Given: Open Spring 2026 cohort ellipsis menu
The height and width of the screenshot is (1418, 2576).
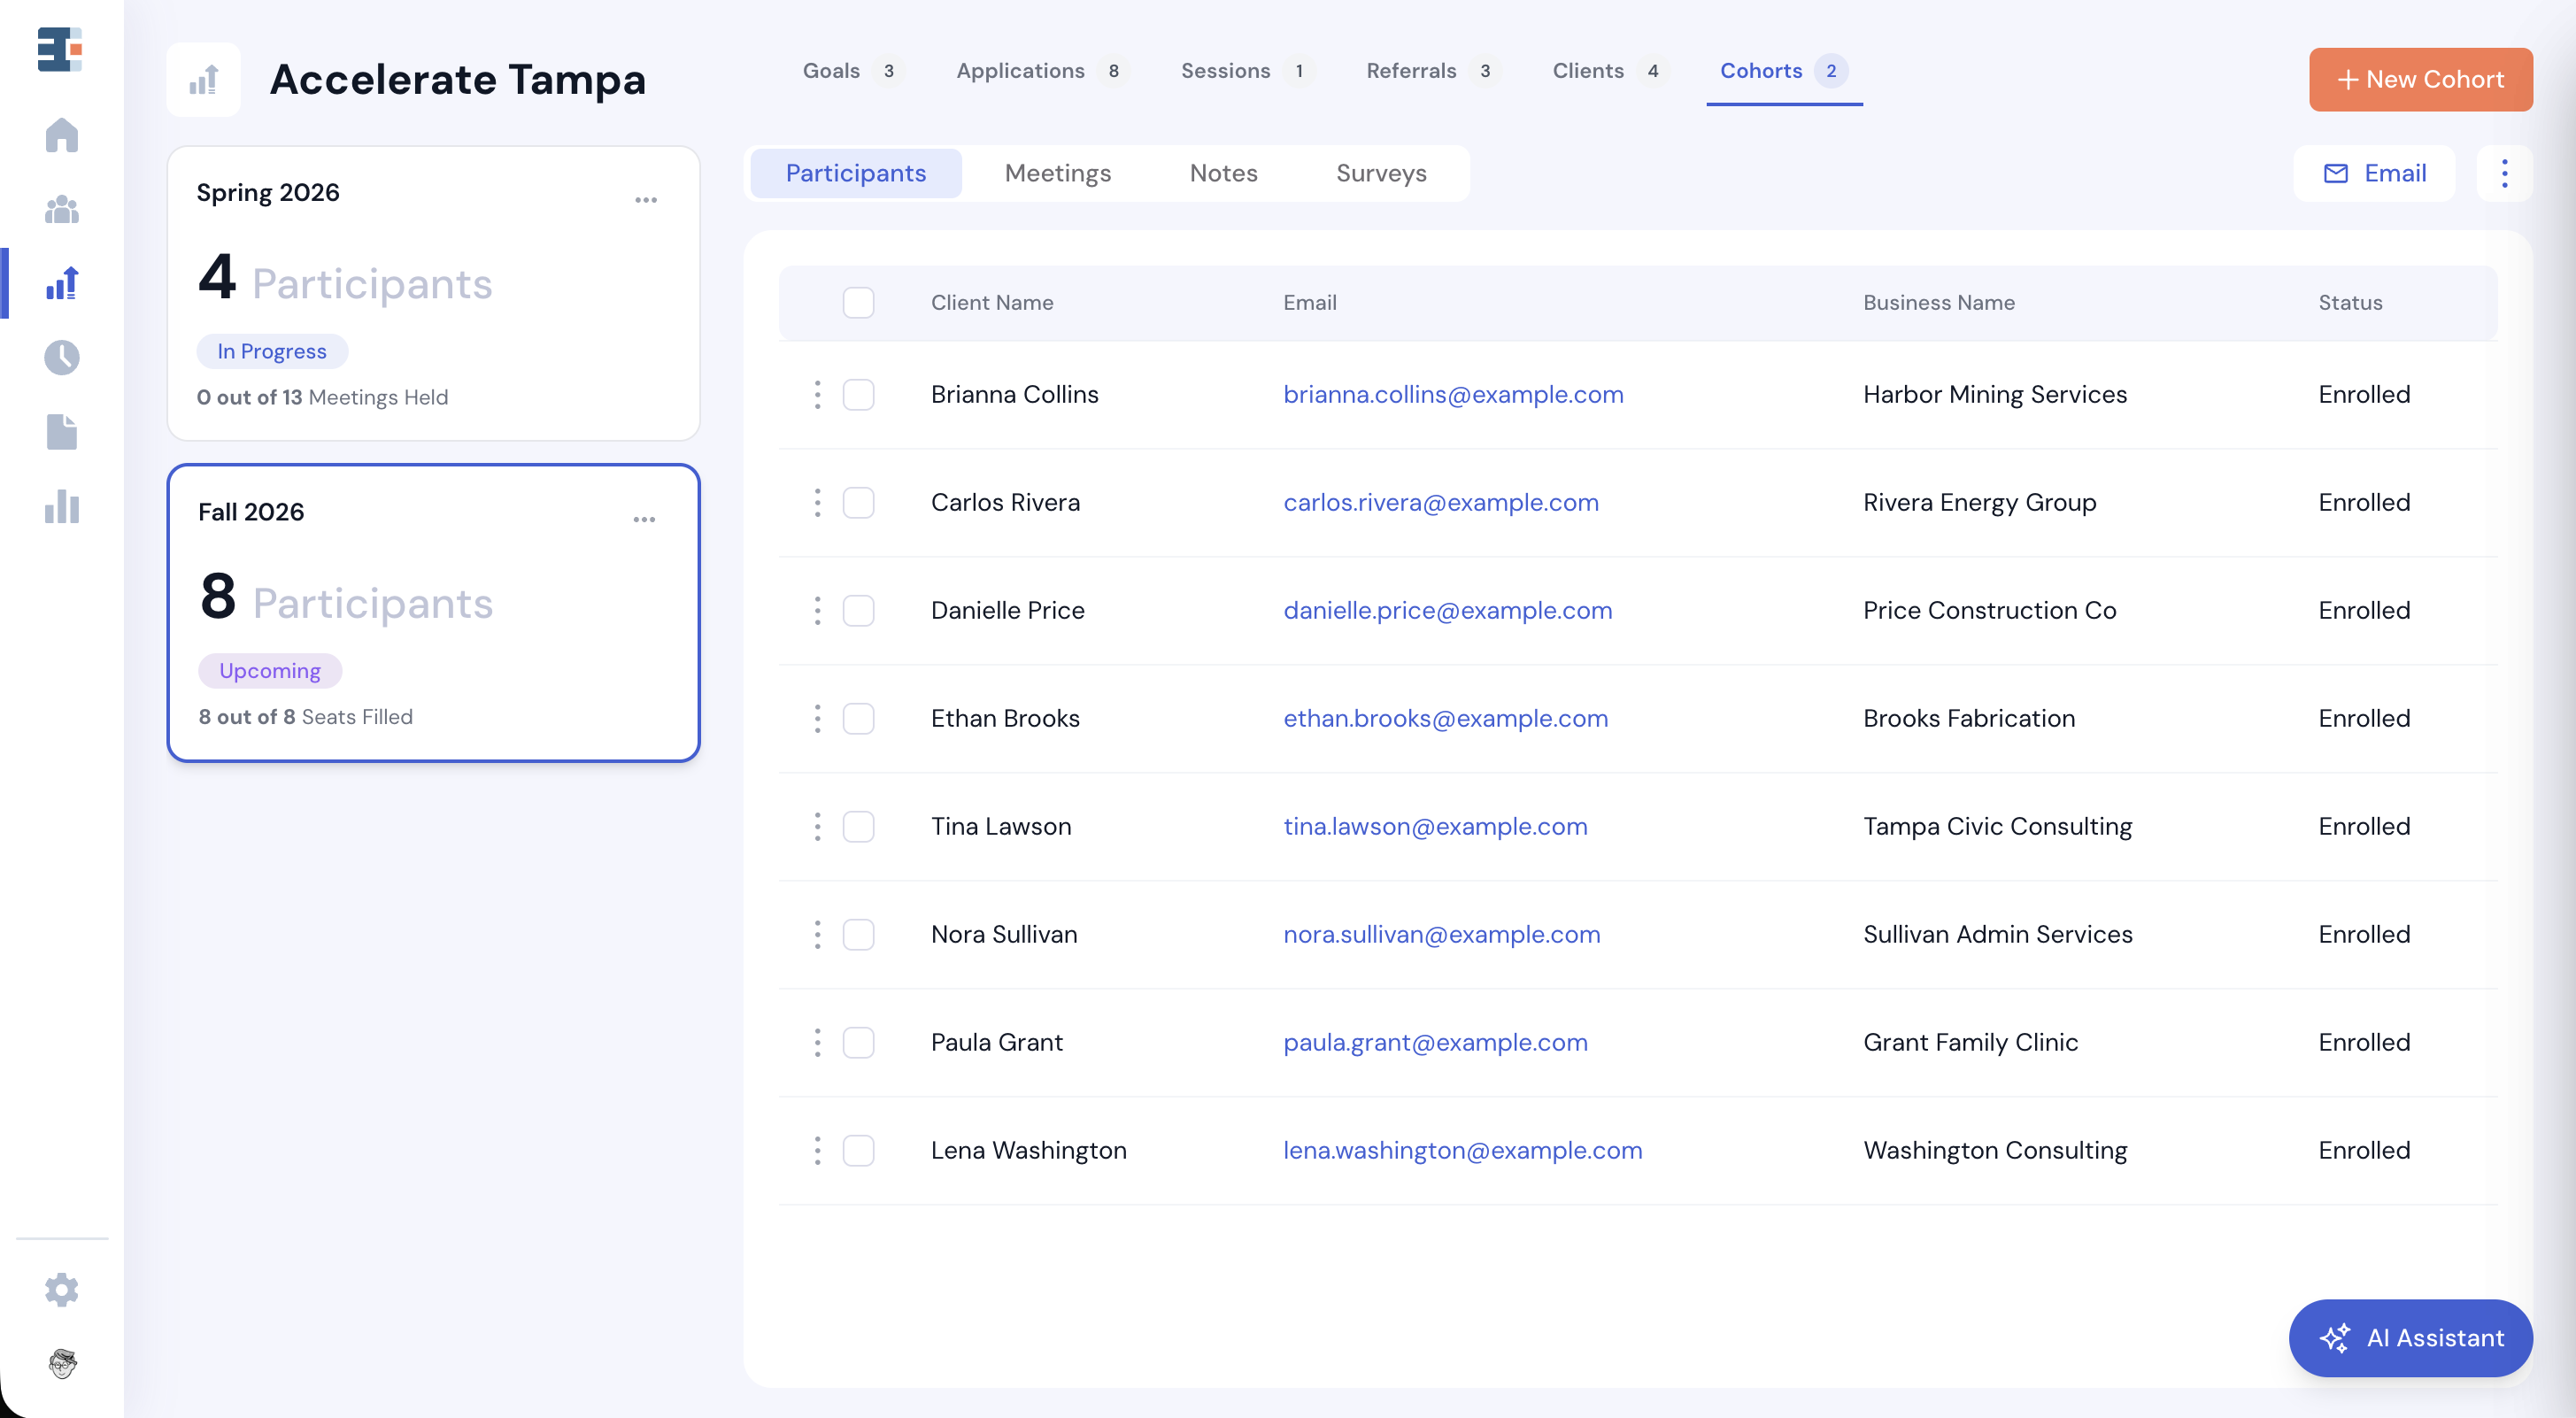Looking at the screenshot, I should point(646,200).
